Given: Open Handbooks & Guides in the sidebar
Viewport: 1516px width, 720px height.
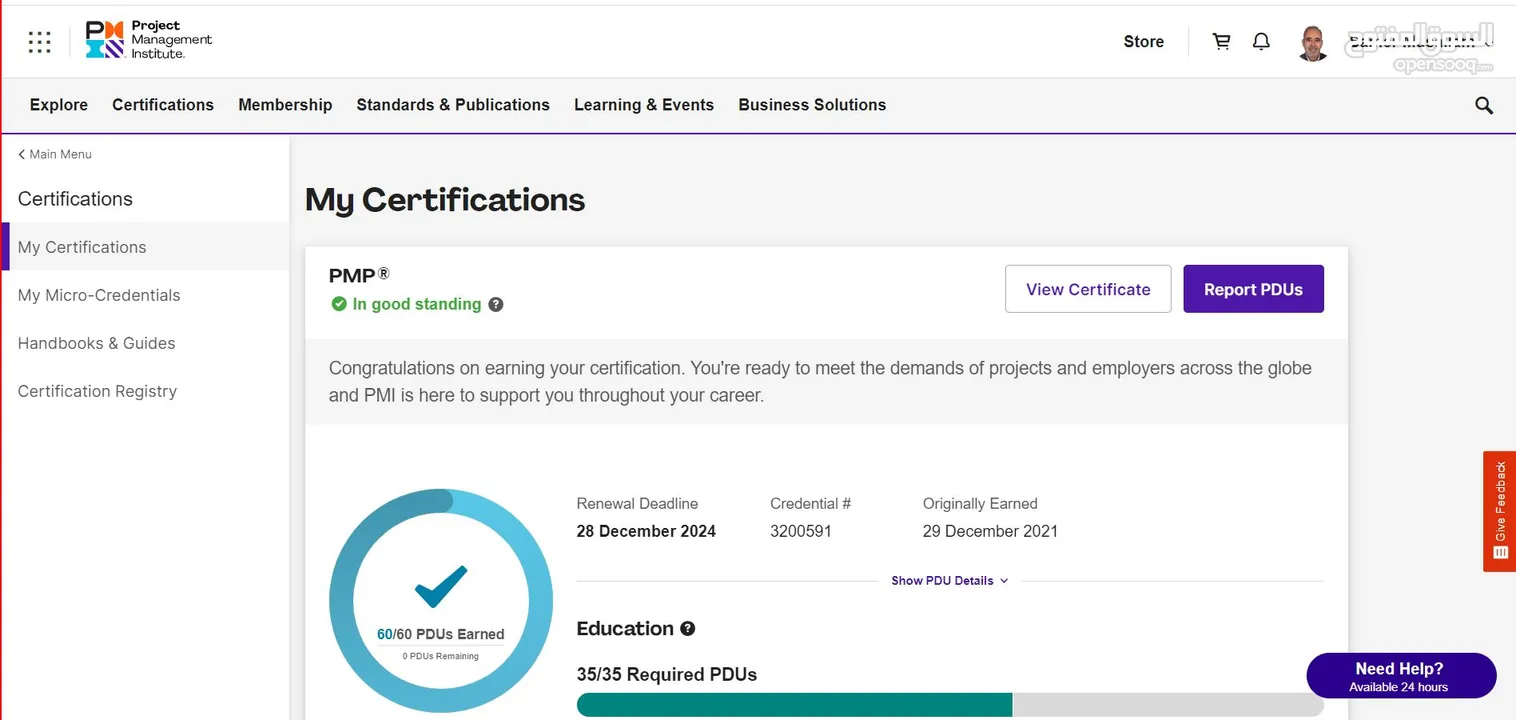Looking at the screenshot, I should (145, 343).
